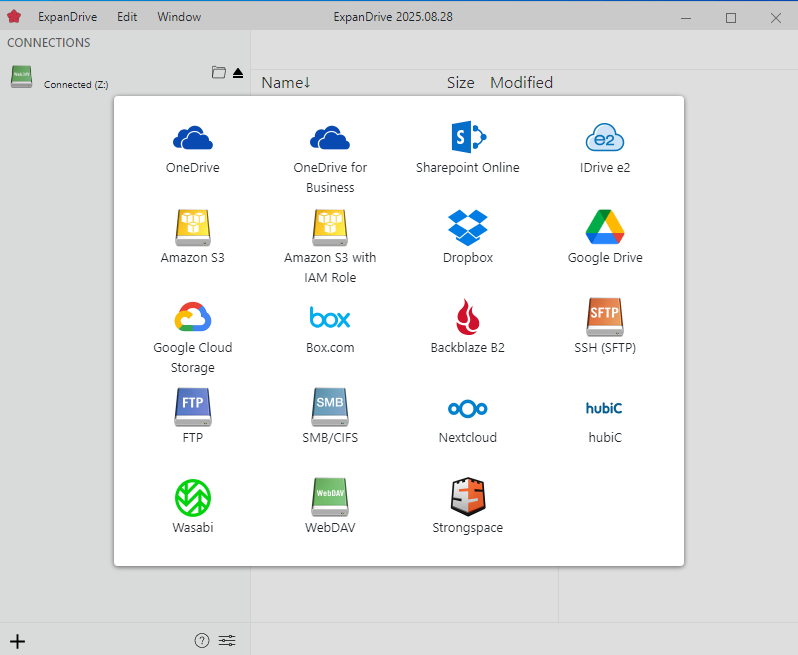Choose the OneDrive connection type
Screen dimensions: 798x655
[x=192, y=149]
